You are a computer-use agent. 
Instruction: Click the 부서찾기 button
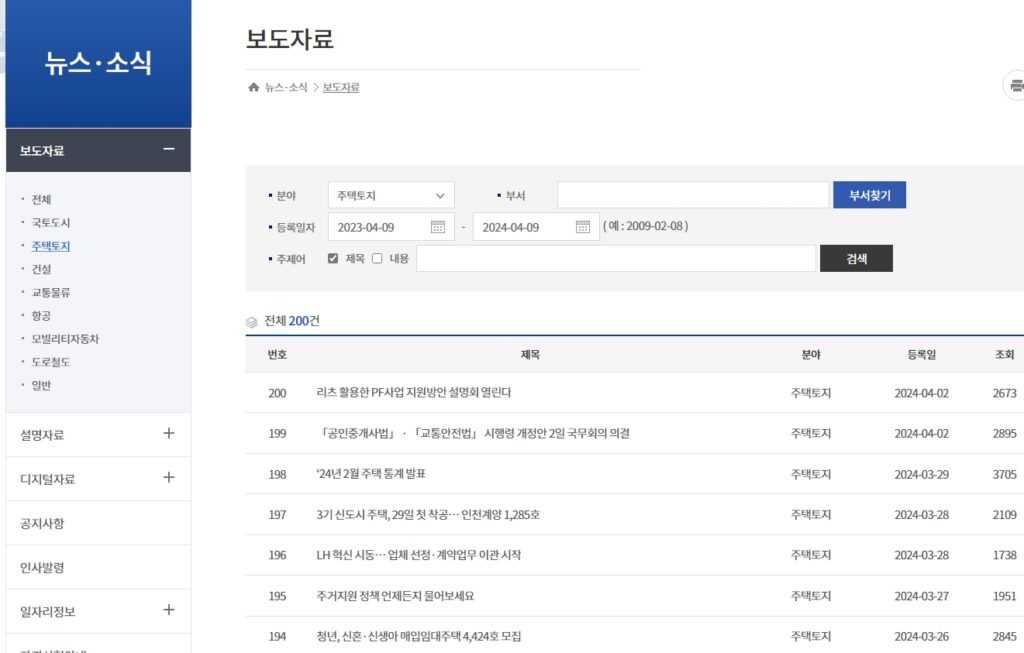coord(869,195)
